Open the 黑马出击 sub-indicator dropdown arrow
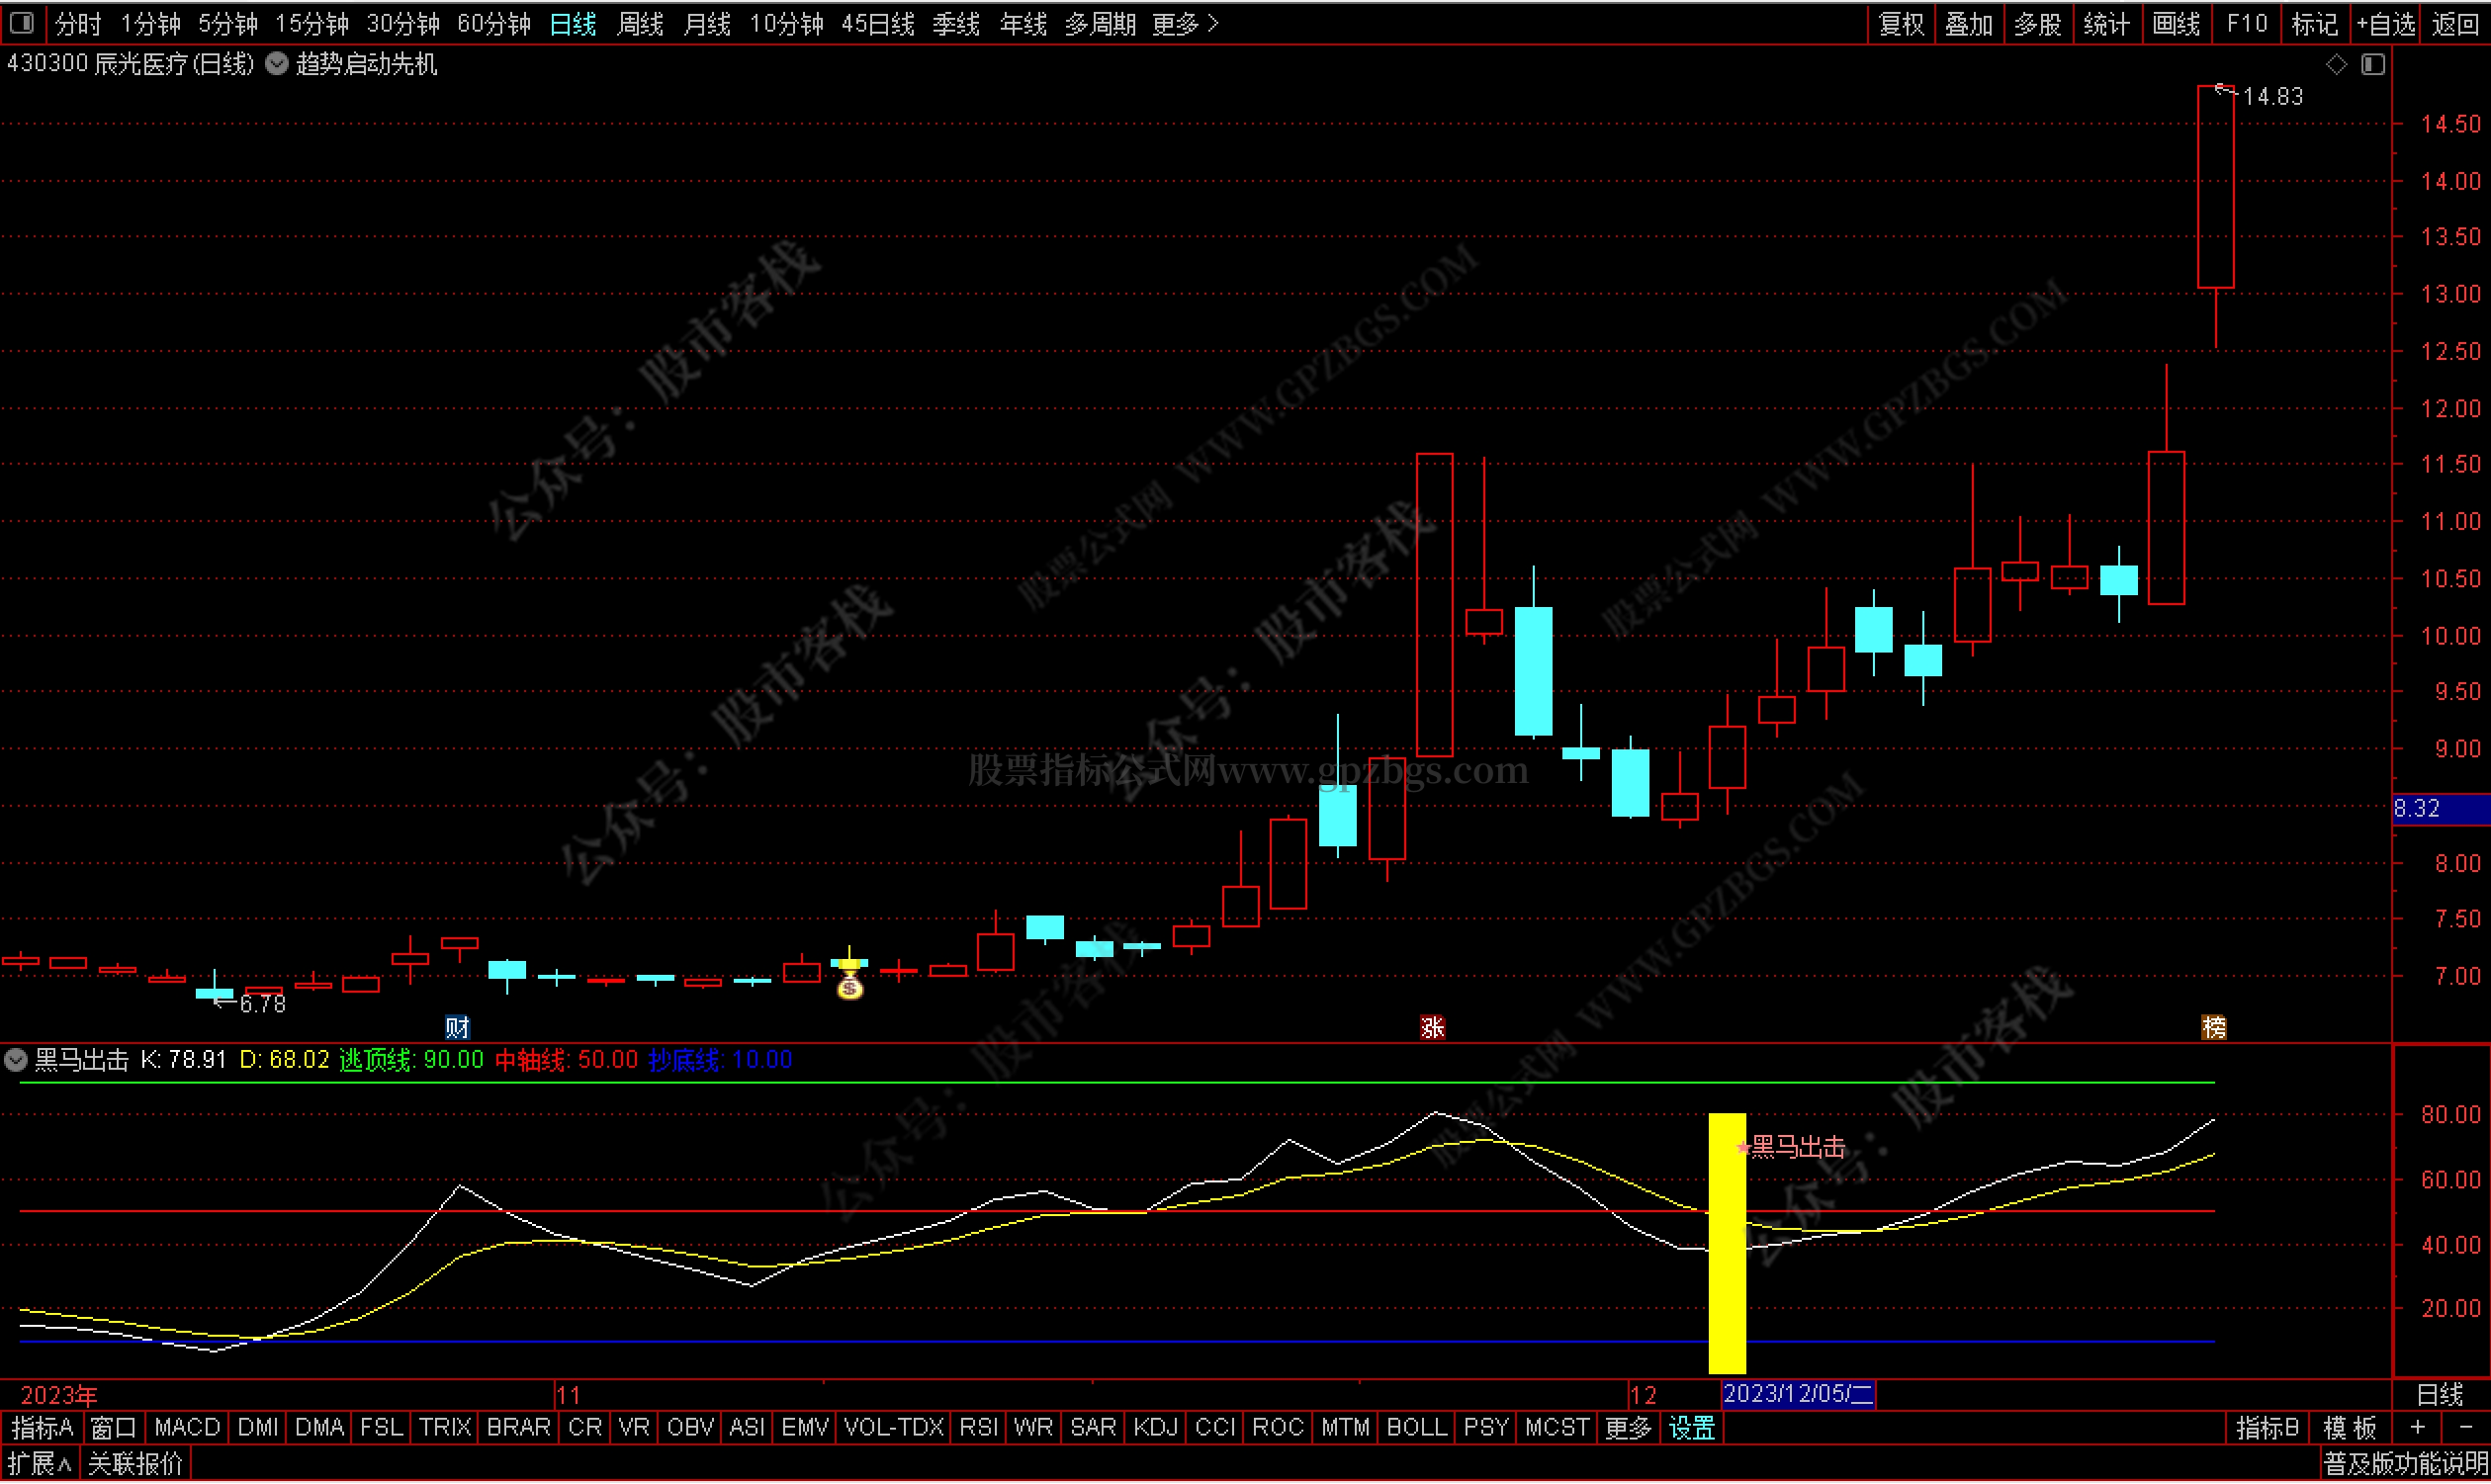Viewport: 2491px width, 1484px height. pyautogui.click(x=16, y=1060)
